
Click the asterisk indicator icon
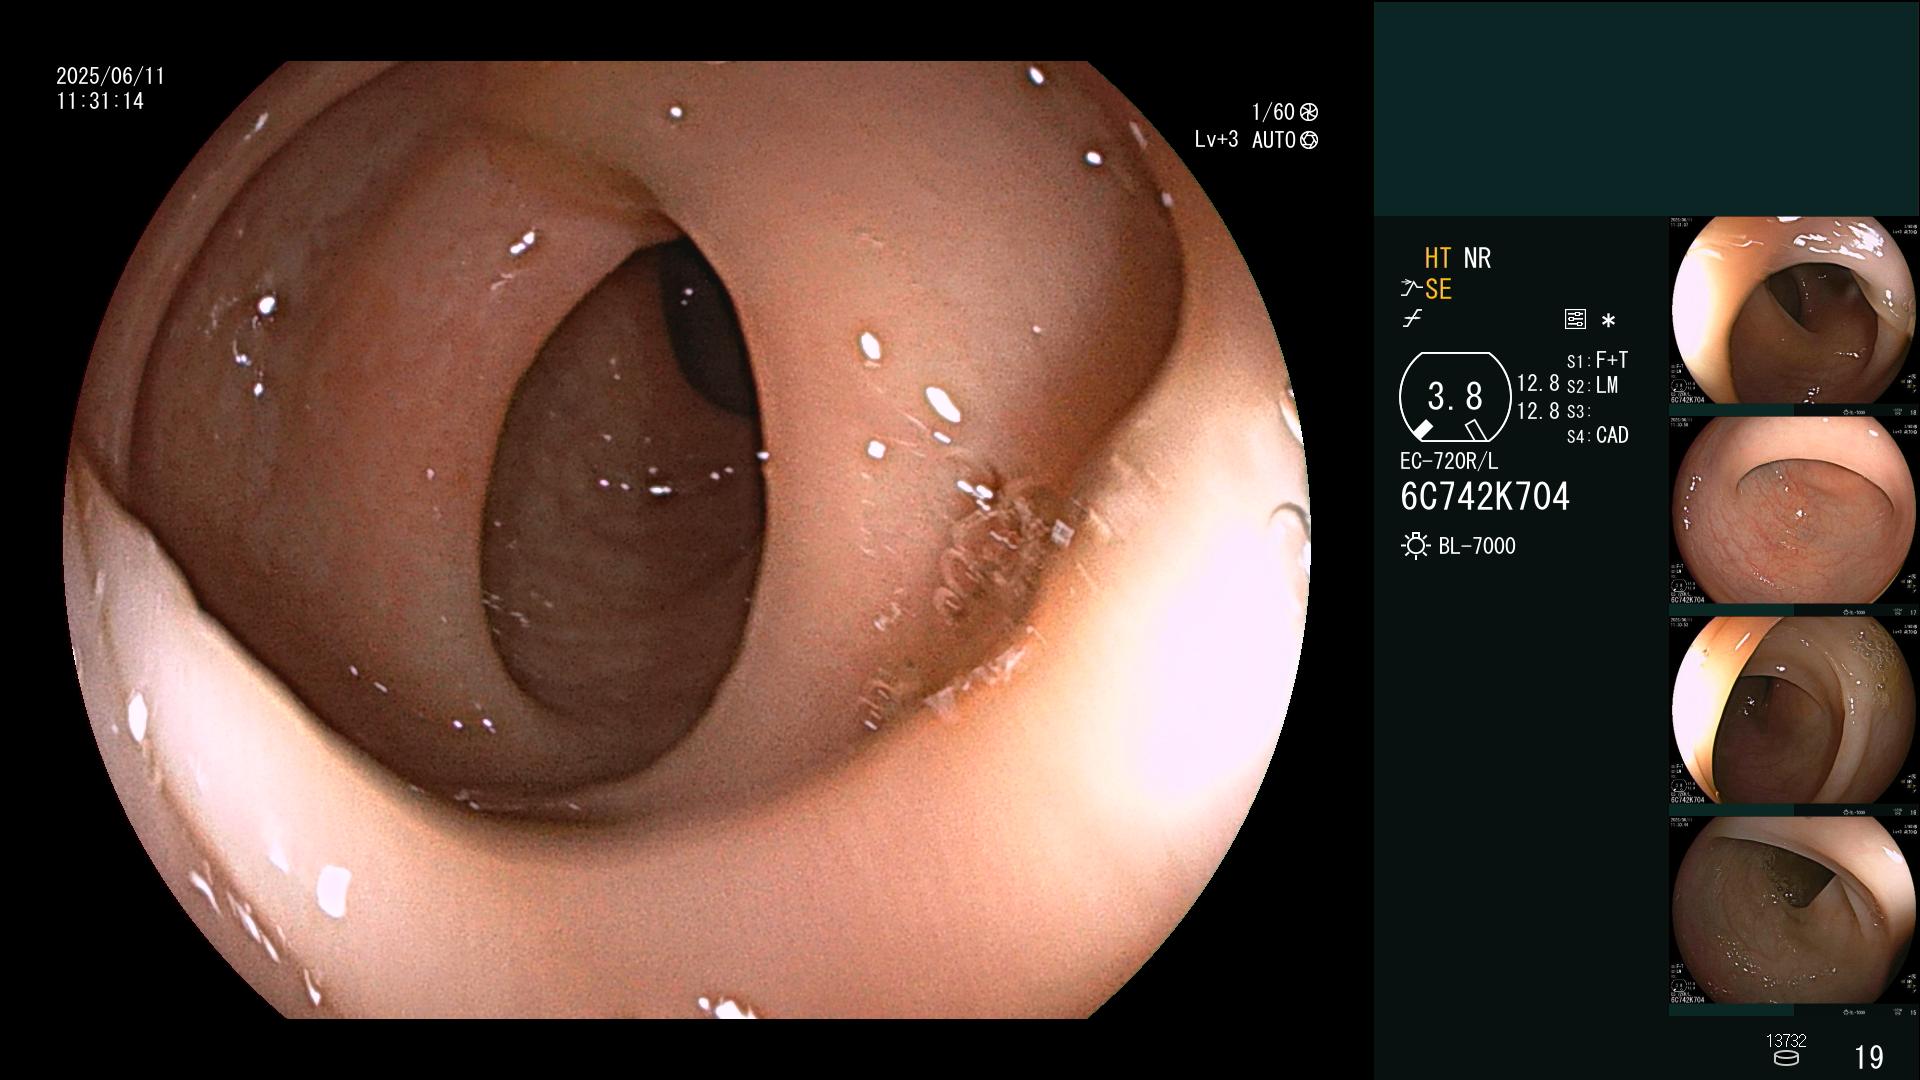pyautogui.click(x=1608, y=321)
